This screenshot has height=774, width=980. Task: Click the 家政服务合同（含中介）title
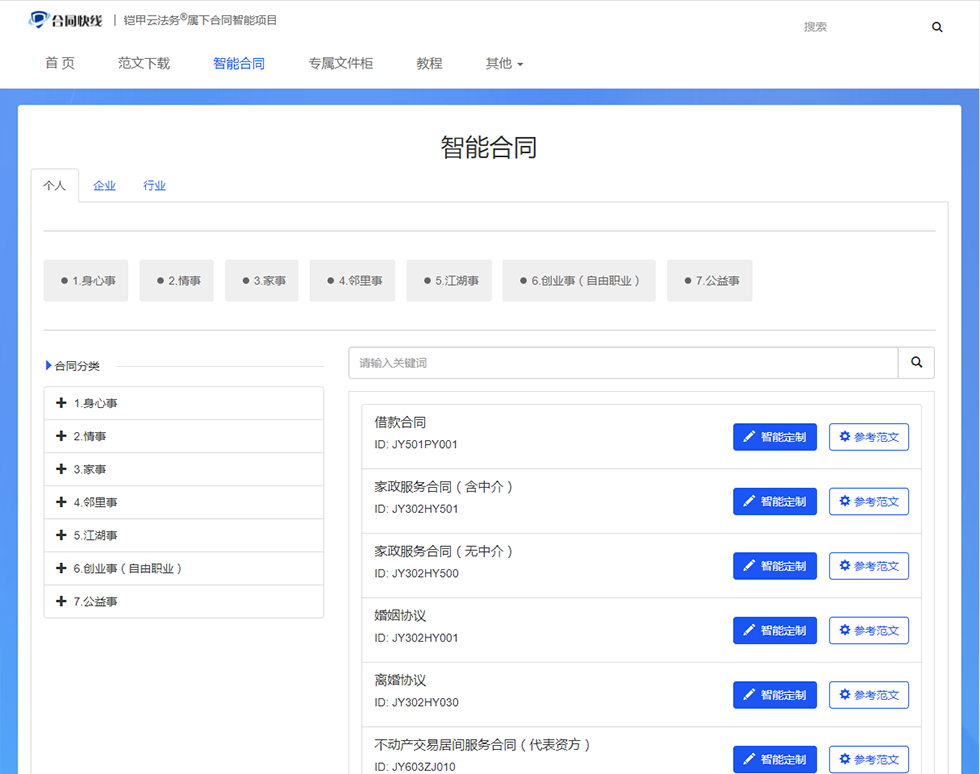click(443, 486)
